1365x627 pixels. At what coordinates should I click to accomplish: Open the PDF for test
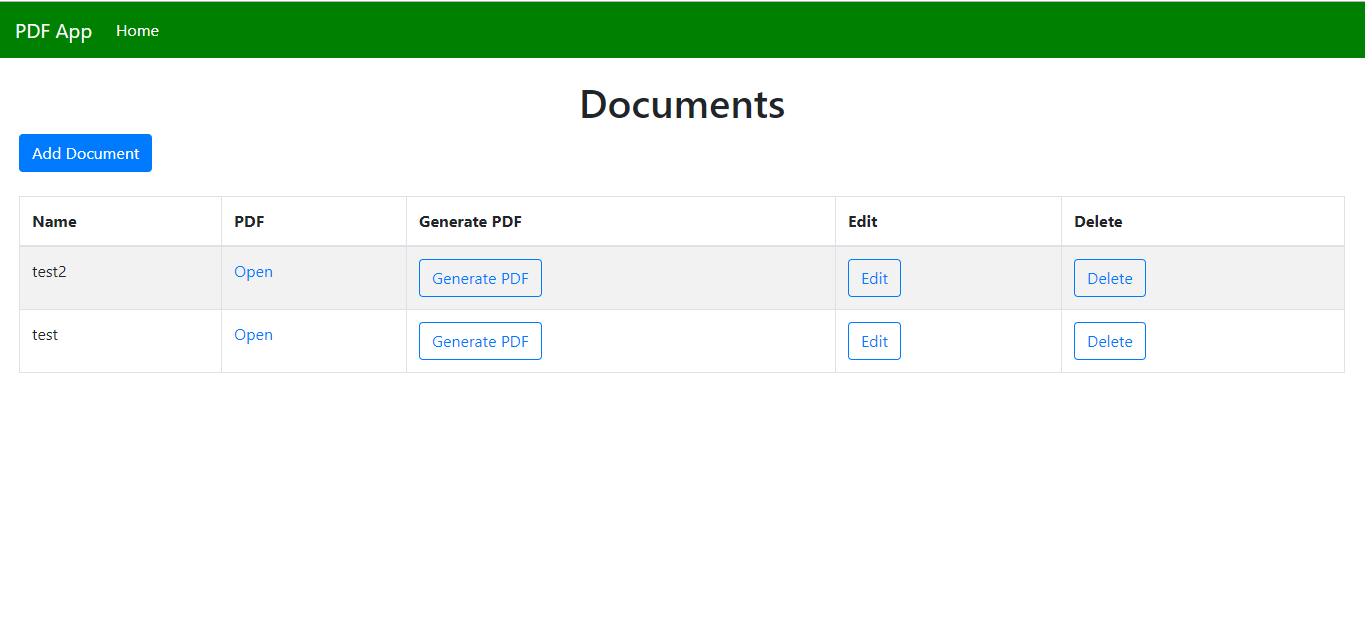pos(253,335)
